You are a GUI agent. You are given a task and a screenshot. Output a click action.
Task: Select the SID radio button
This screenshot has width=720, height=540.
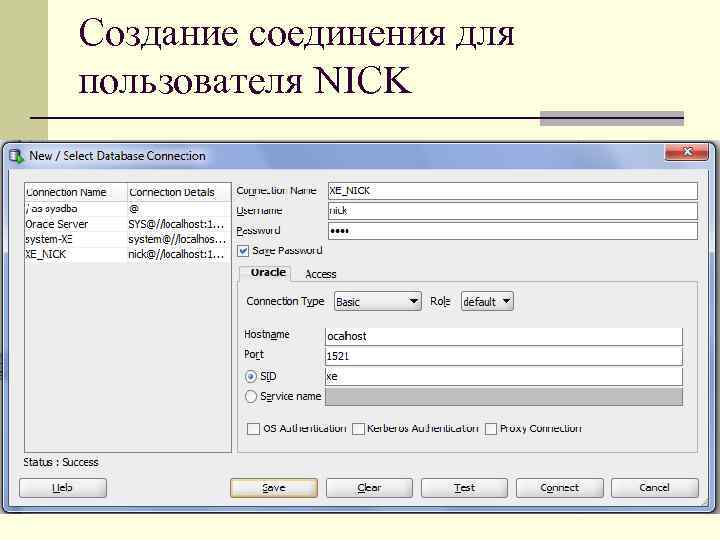click(x=251, y=377)
